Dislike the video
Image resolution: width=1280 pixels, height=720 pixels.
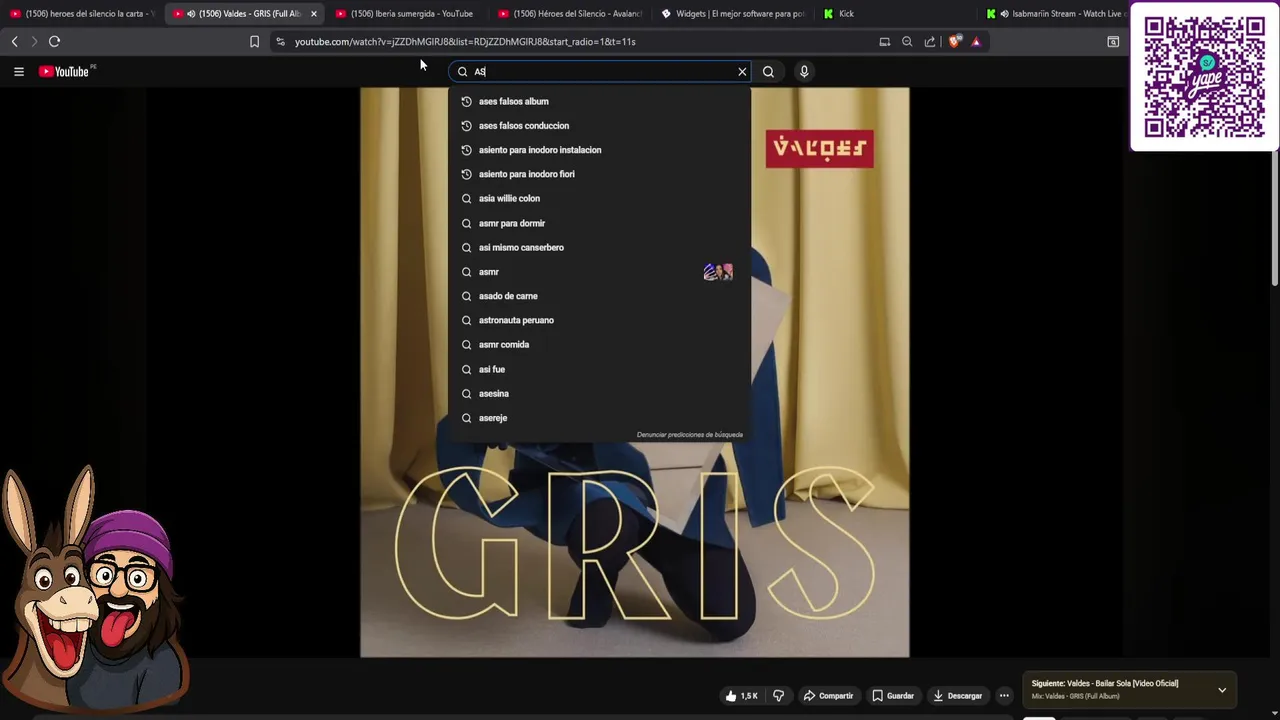click(x=778, y=696)
